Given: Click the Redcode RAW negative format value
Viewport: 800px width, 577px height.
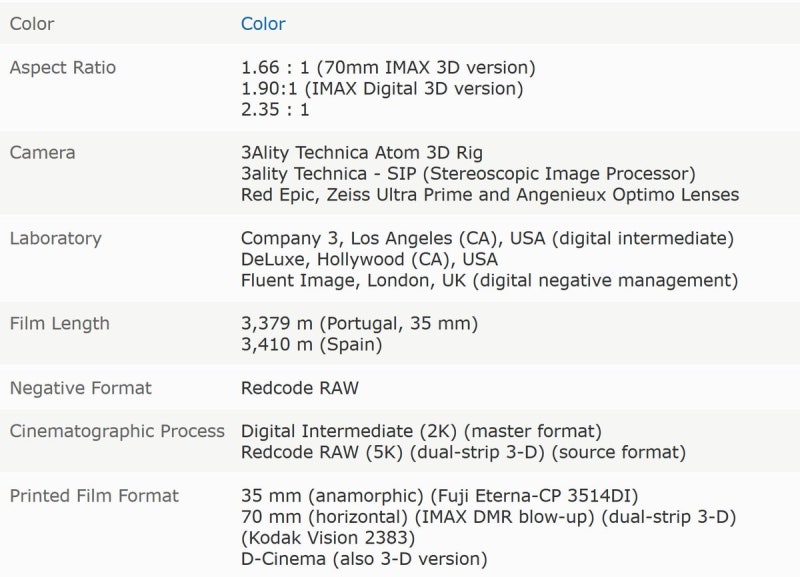Looking at the screenshot, I should tap(300, 388).
